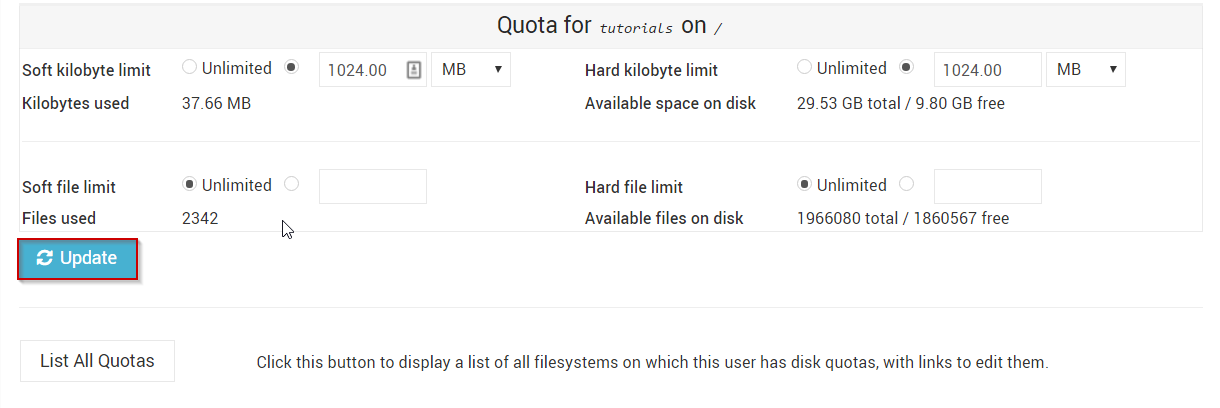Click the autofill icon in soft kilobyte field

(414, 70)
